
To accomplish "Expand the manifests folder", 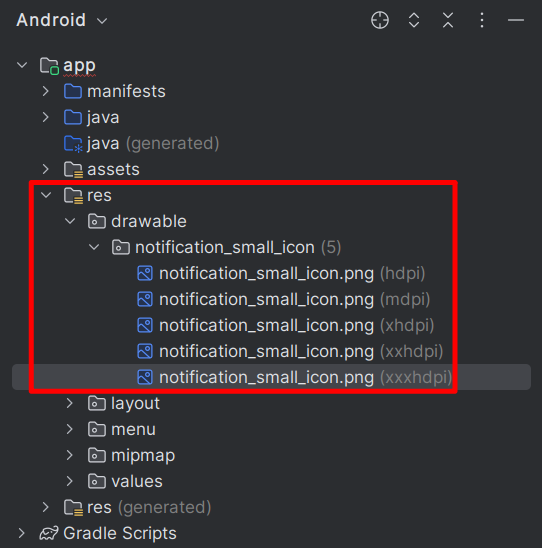I will [x=45, y=91].
